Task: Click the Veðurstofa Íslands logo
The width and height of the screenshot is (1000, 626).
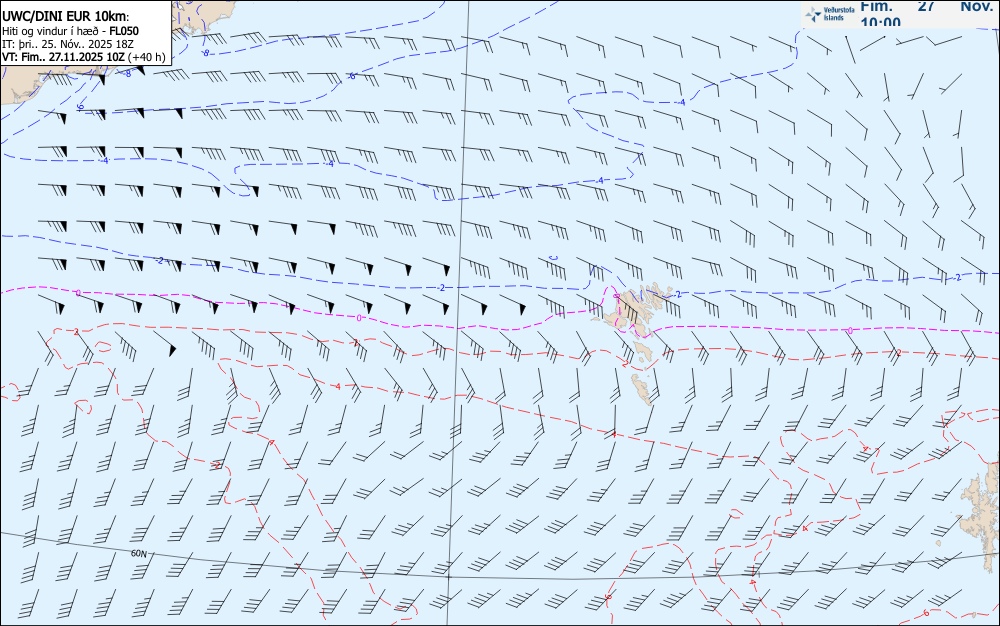Action: [x=830, y=14]
